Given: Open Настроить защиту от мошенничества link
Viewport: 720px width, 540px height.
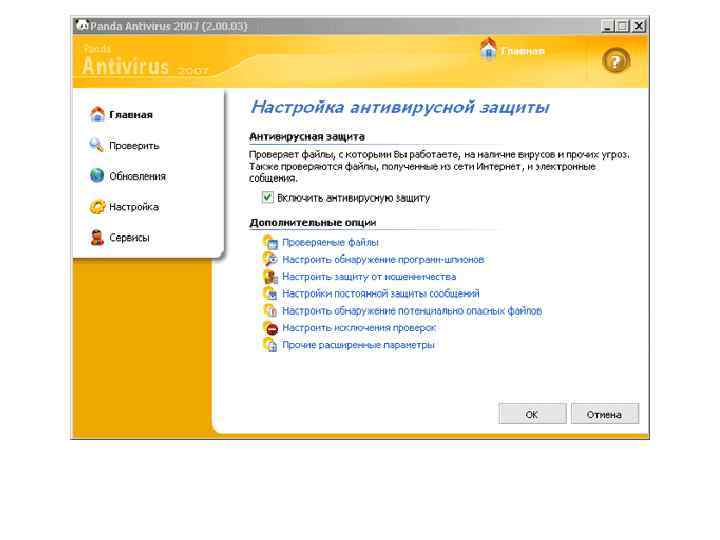Looking at the screenshot, I should click(x=369, y=277).
